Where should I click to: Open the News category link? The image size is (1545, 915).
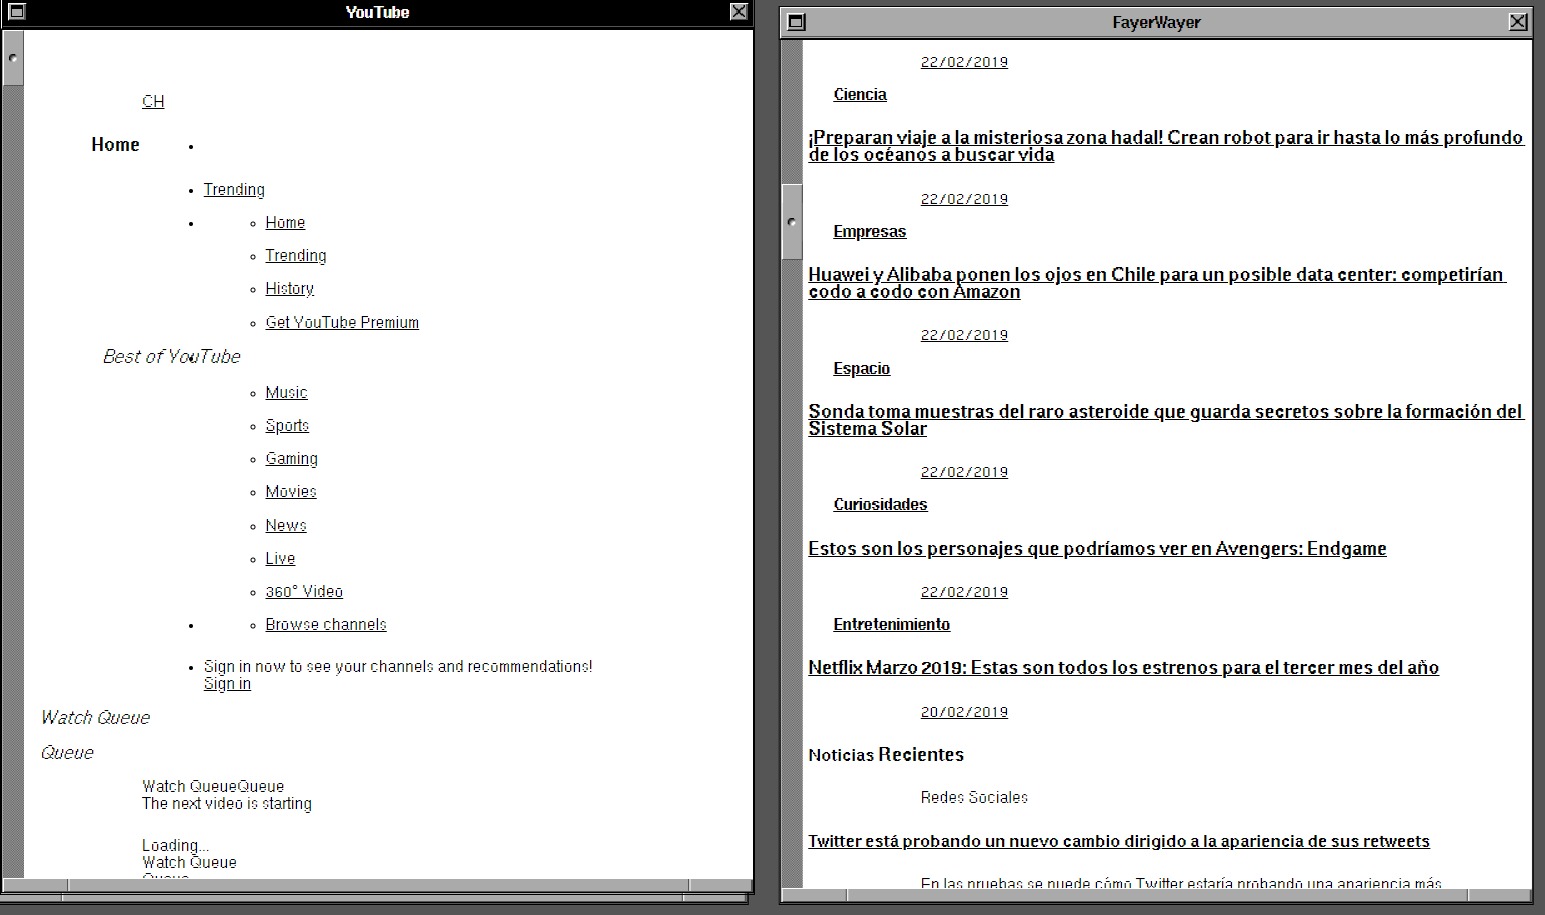(x=286, y=525)
